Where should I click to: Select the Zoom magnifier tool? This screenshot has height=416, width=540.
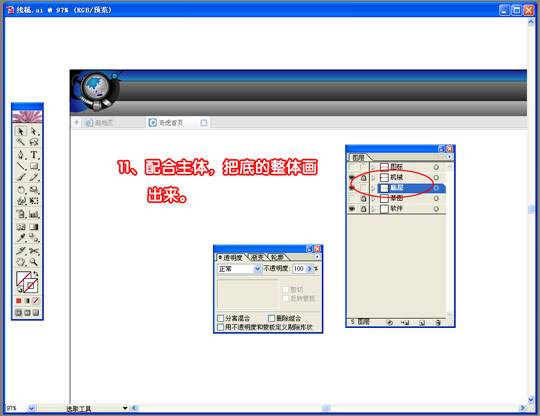34,262
